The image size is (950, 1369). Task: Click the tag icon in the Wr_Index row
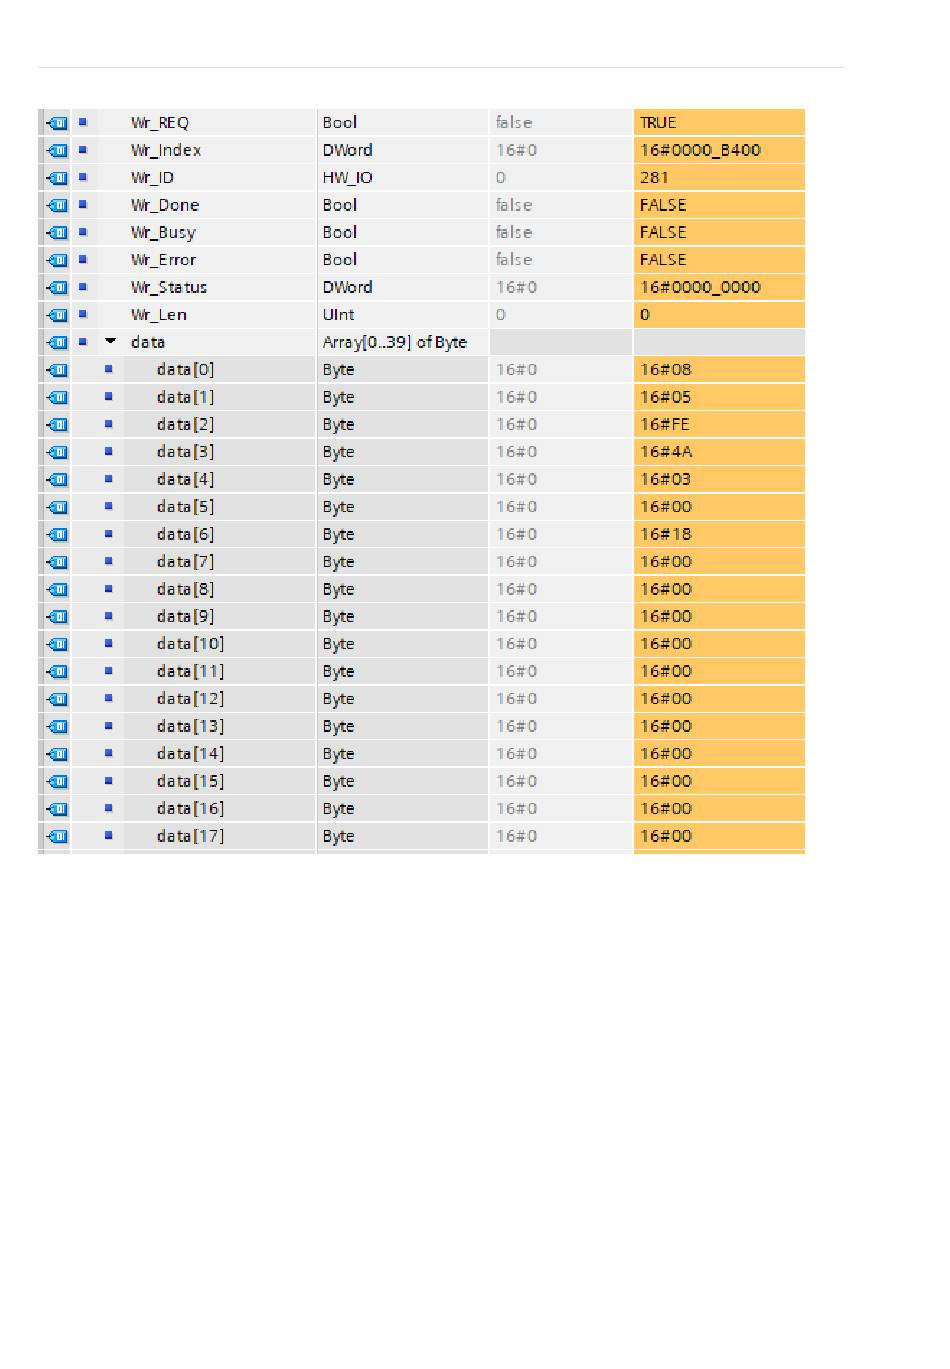tap(57, 150)
